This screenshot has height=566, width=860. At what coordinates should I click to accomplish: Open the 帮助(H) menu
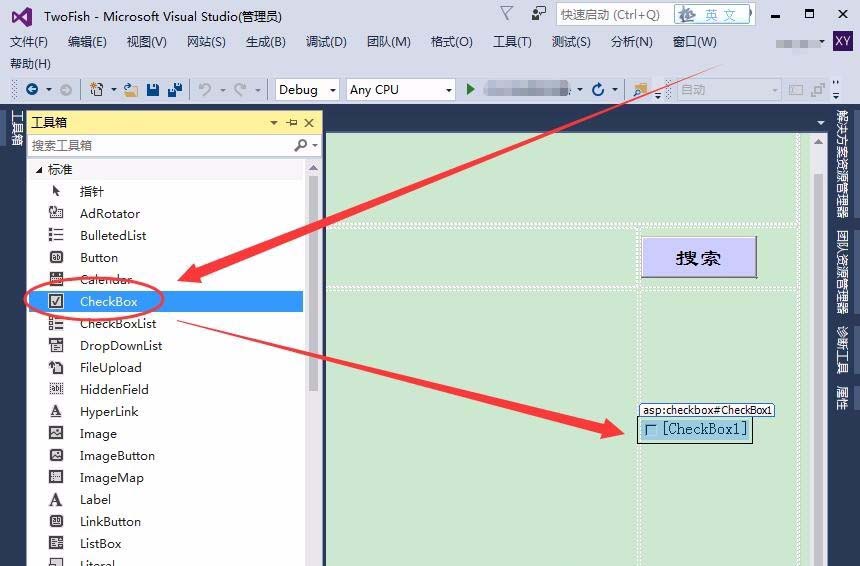pyautogui.click(x=30, y=64)
